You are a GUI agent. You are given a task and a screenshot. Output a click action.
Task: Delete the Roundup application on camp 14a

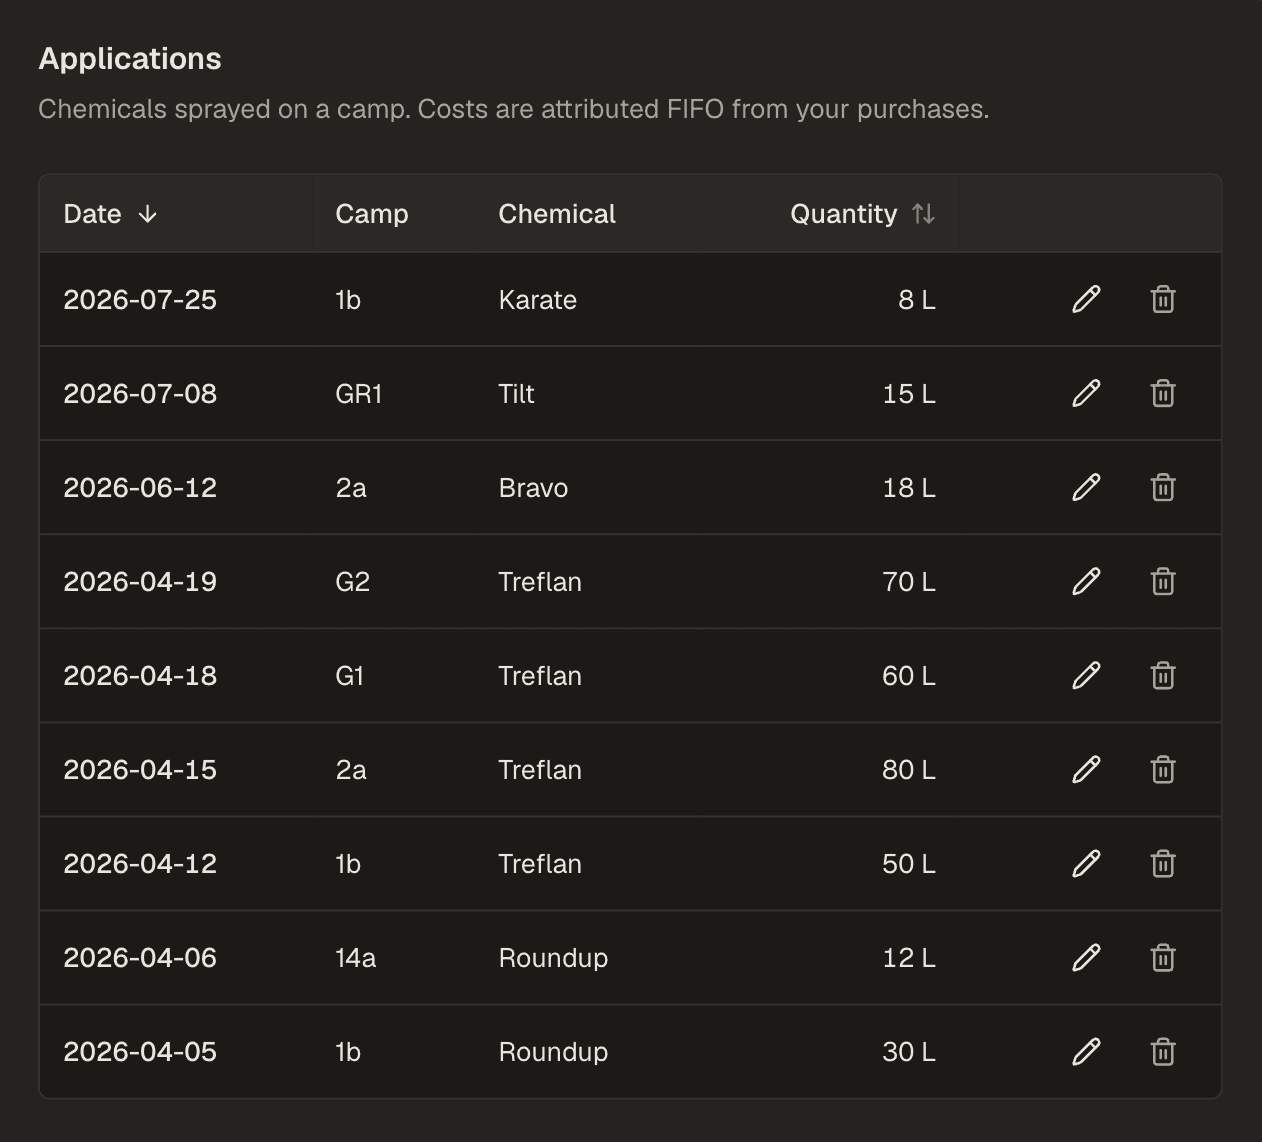click(x=1162, y=957)
